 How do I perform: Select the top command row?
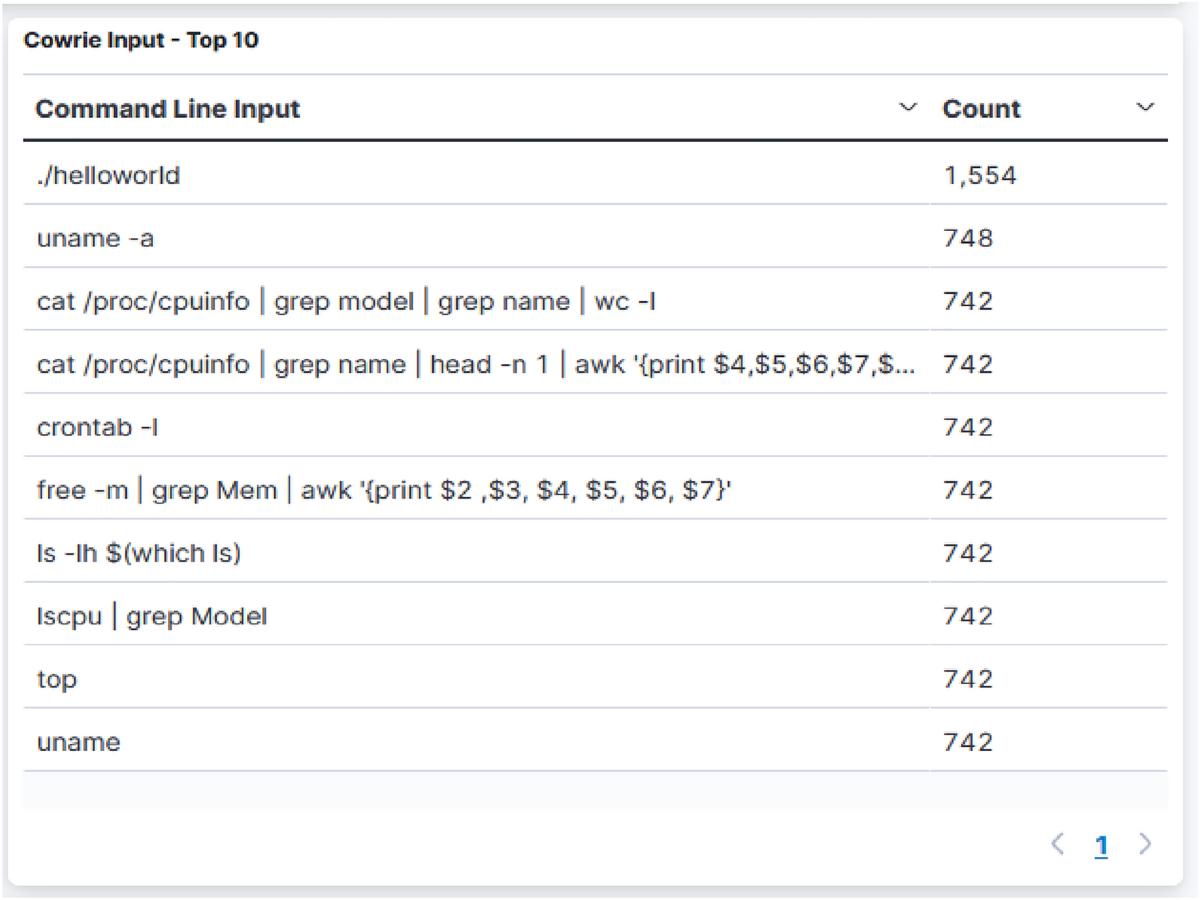click(x=57, y=679)
